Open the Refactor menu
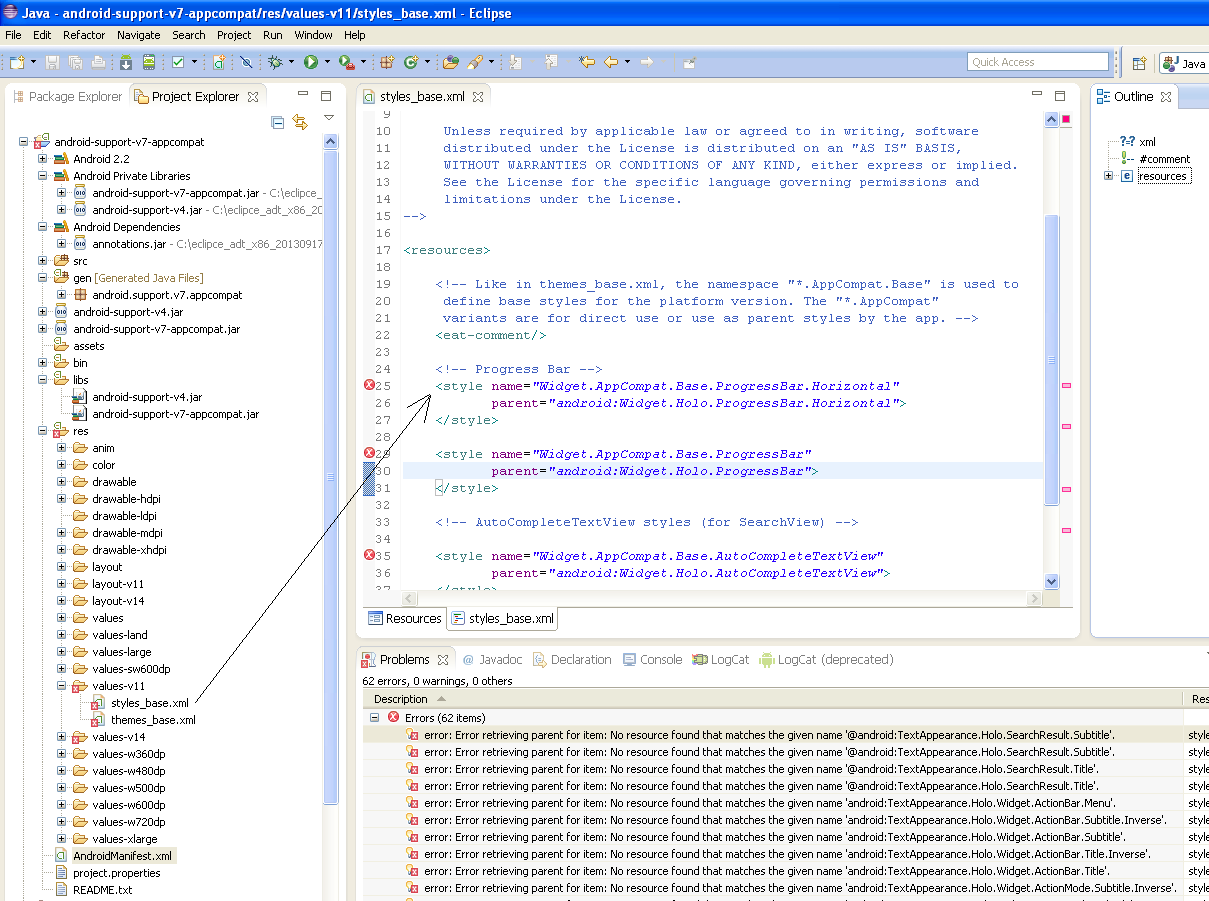The height and width of the screenshot is (901, 1209). point(84,35)
